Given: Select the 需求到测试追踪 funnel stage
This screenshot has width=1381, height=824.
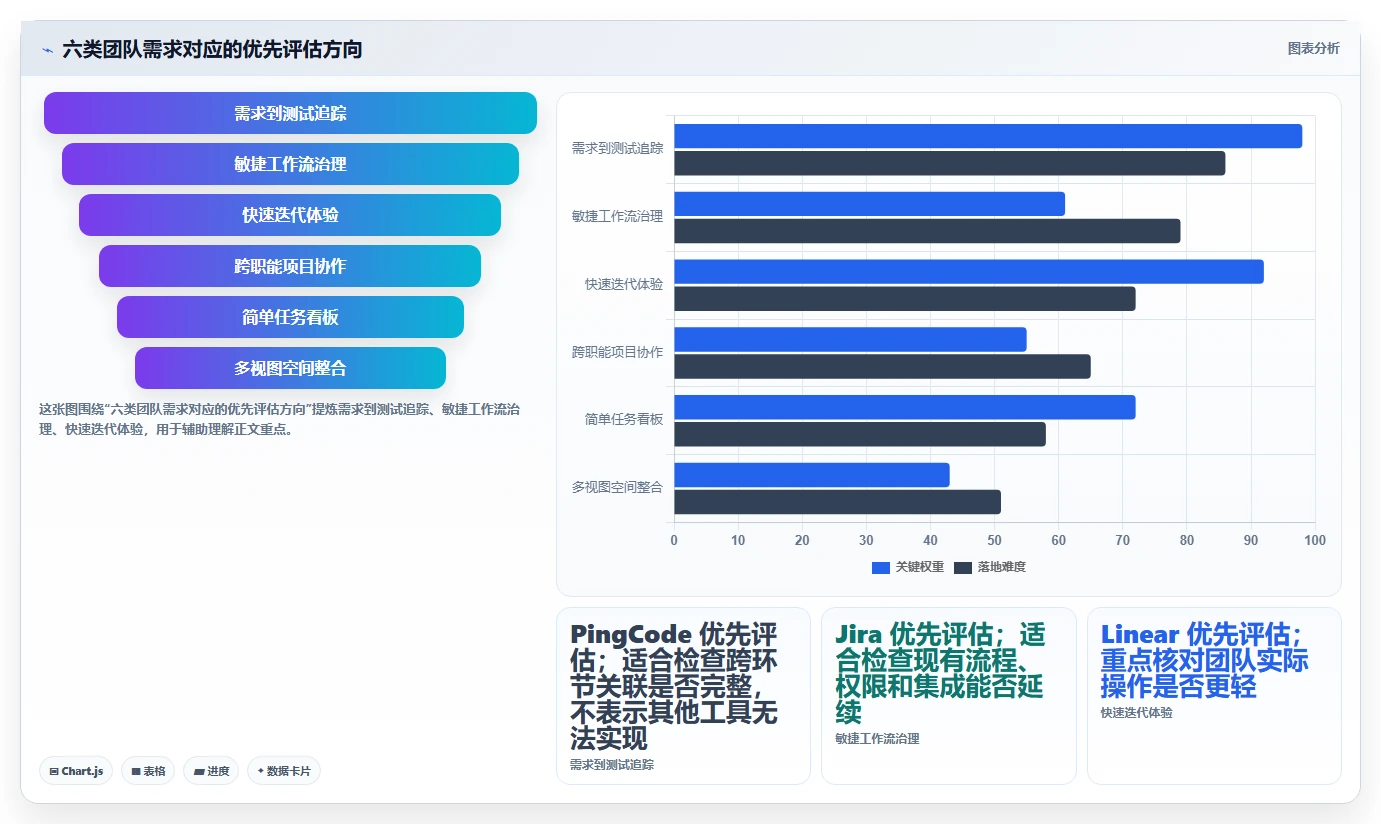Looking at the screenshot, I should tap(290, 113).
